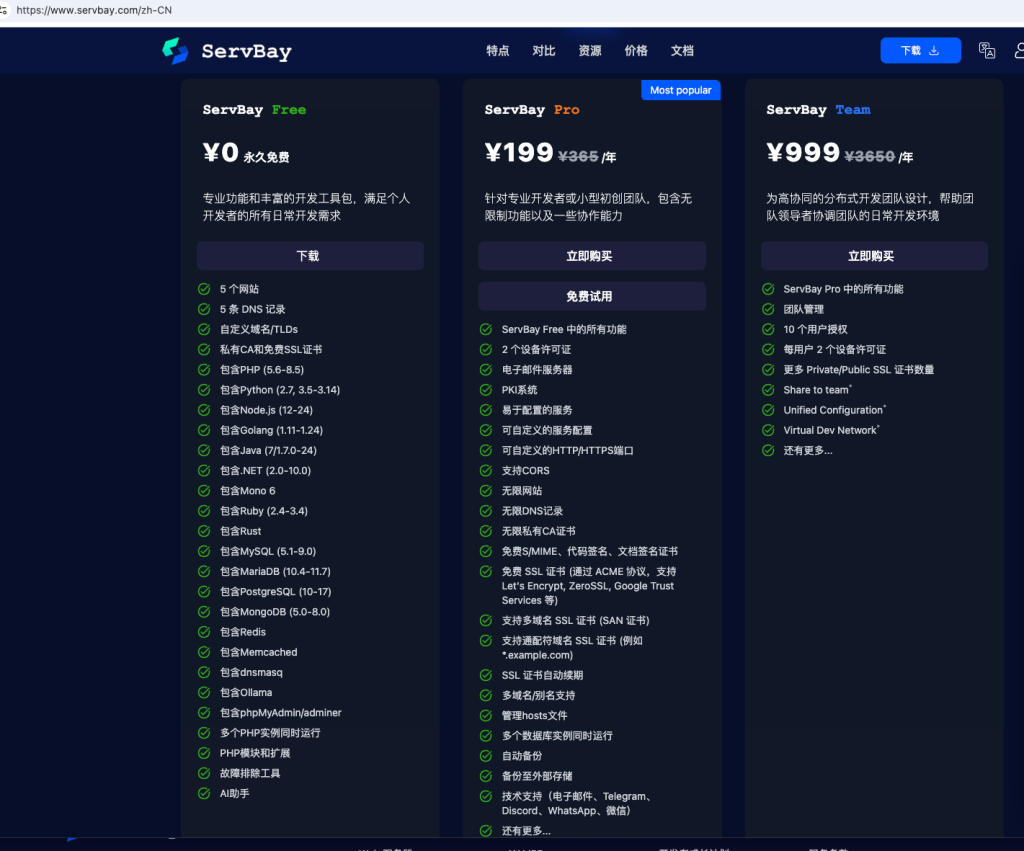Click 立即购买 in the ServBay Team card
Viewport: 1024px width, 851px height.
click(x=874, y=256)
